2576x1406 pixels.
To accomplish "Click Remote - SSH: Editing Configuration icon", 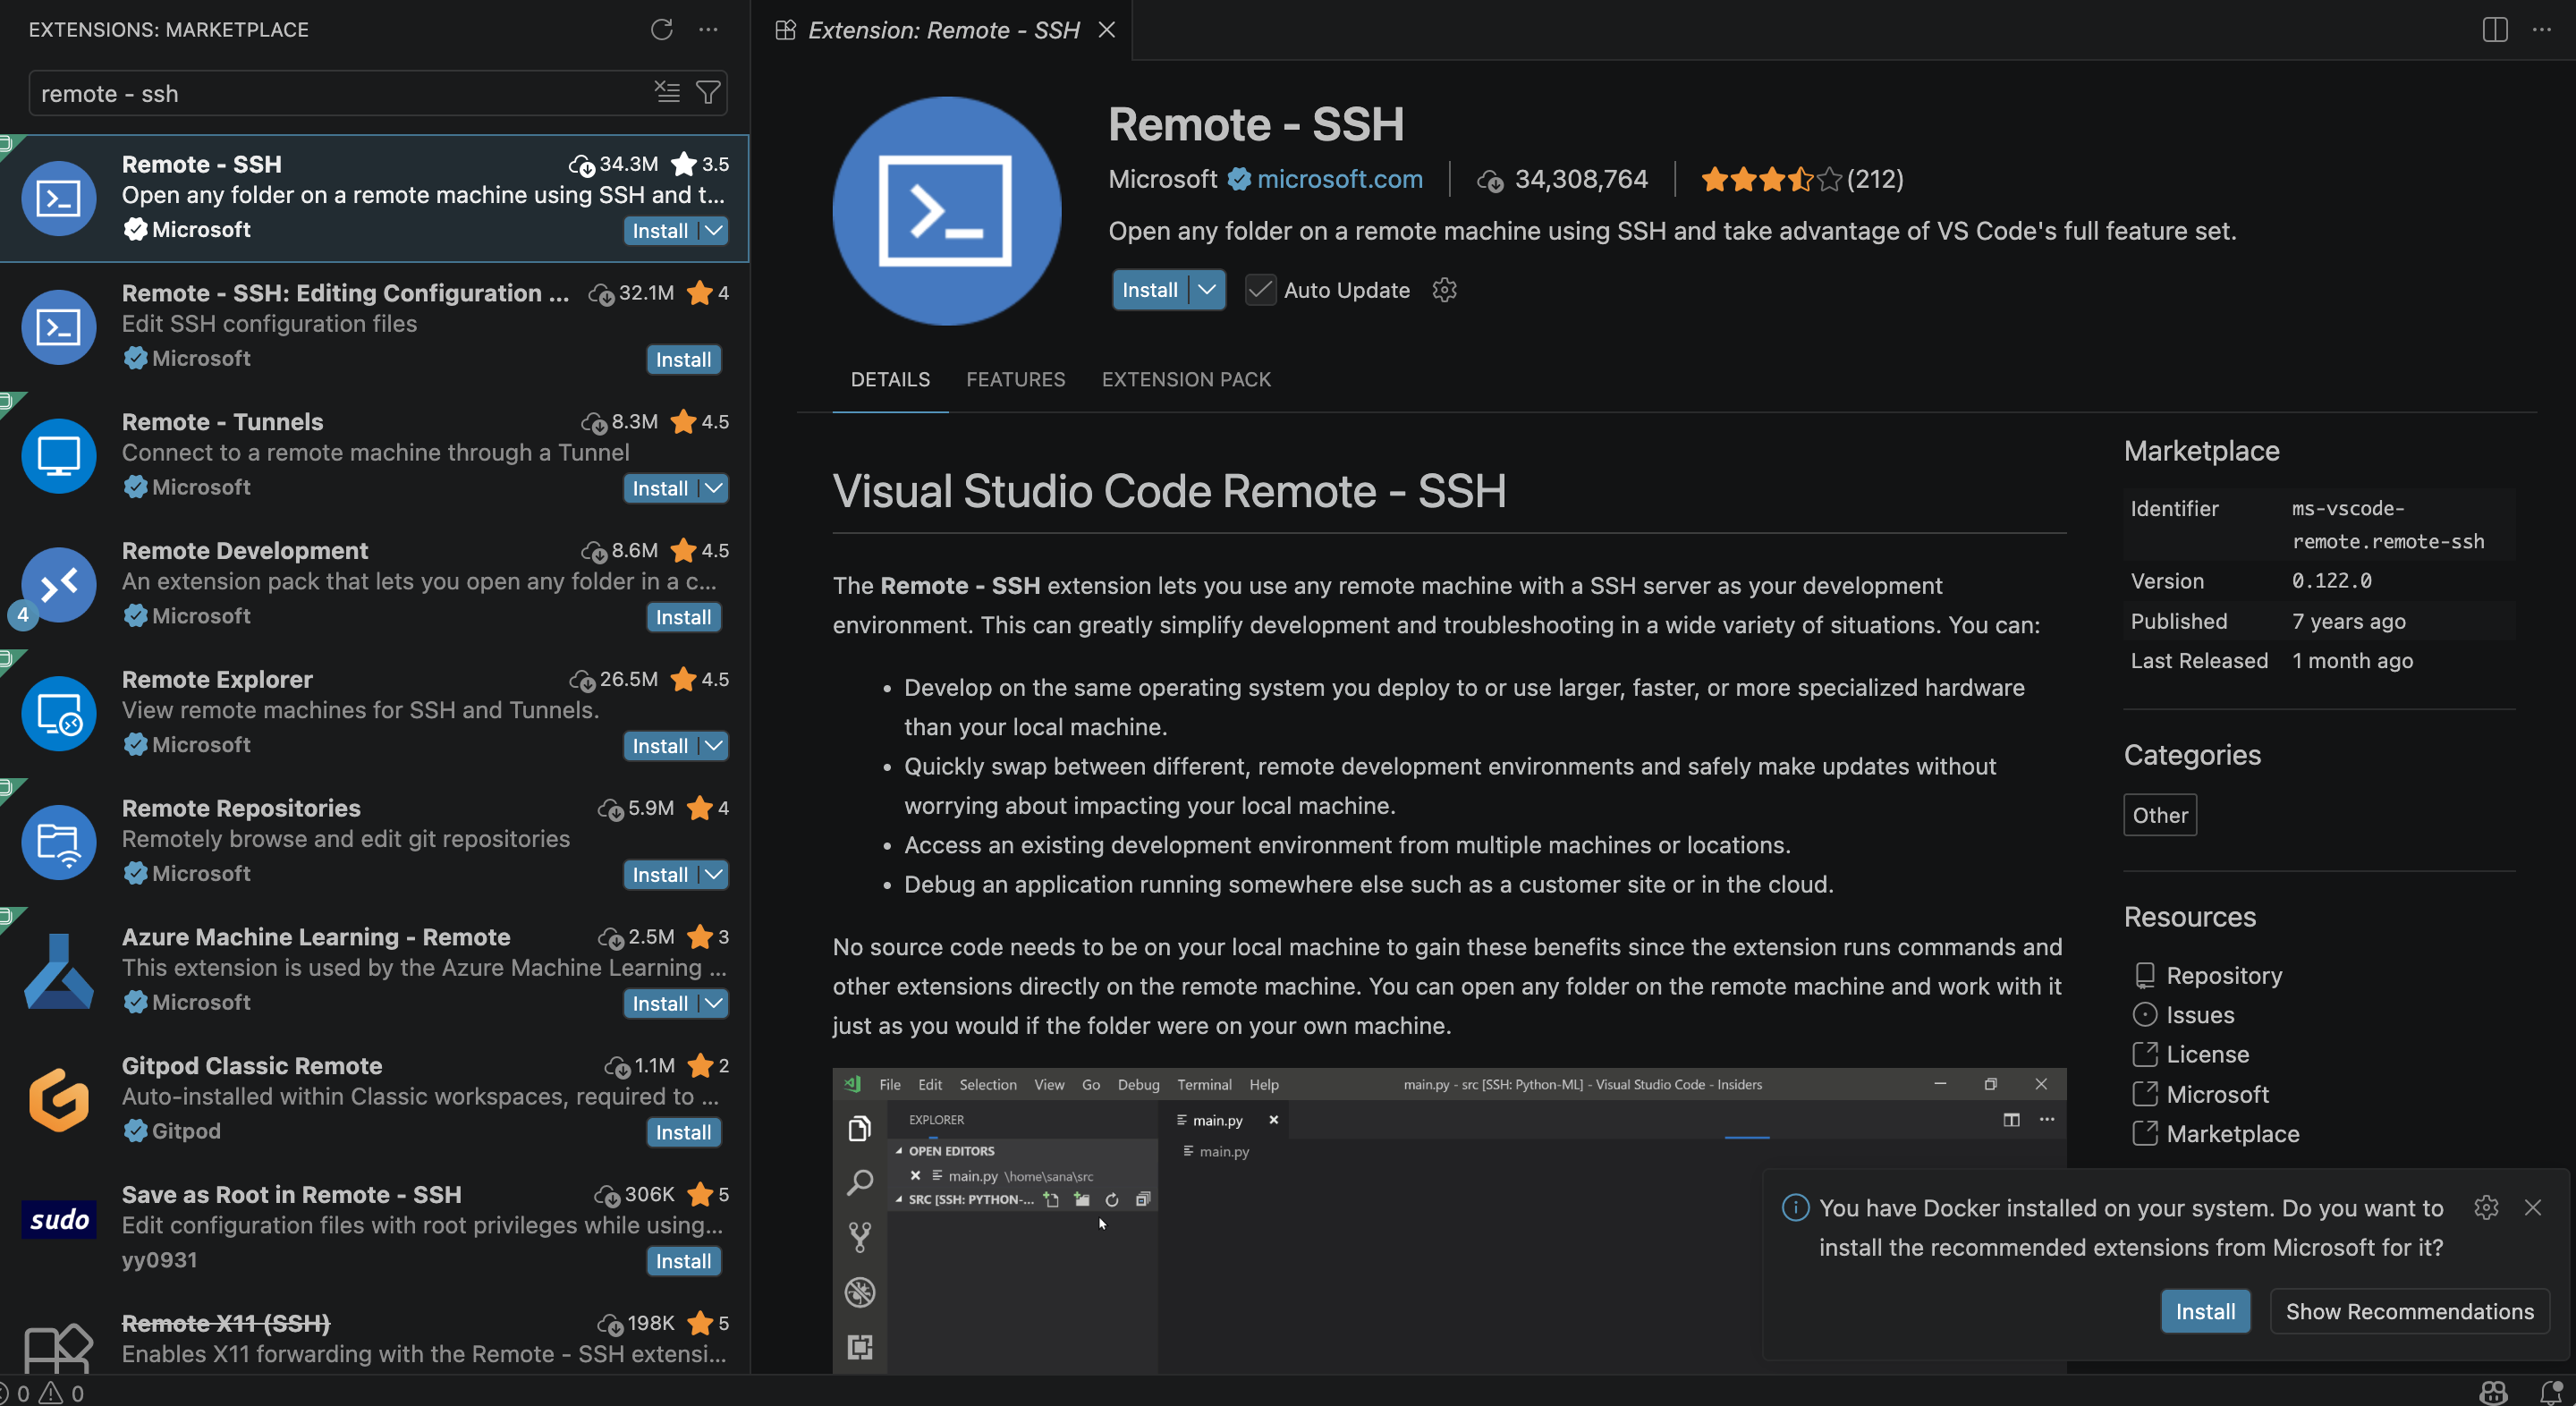I will coord(59,327).
